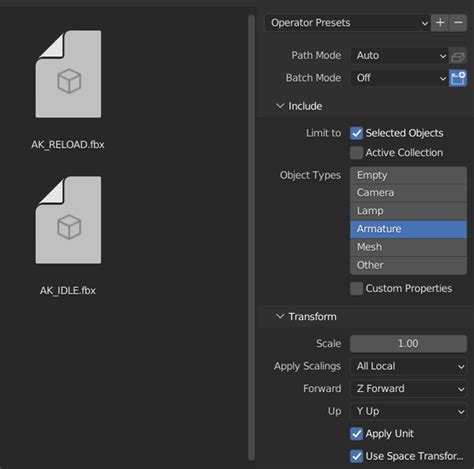Open the Up axis dropdown
The image size is (474, 469).
[x=408, y=411]
